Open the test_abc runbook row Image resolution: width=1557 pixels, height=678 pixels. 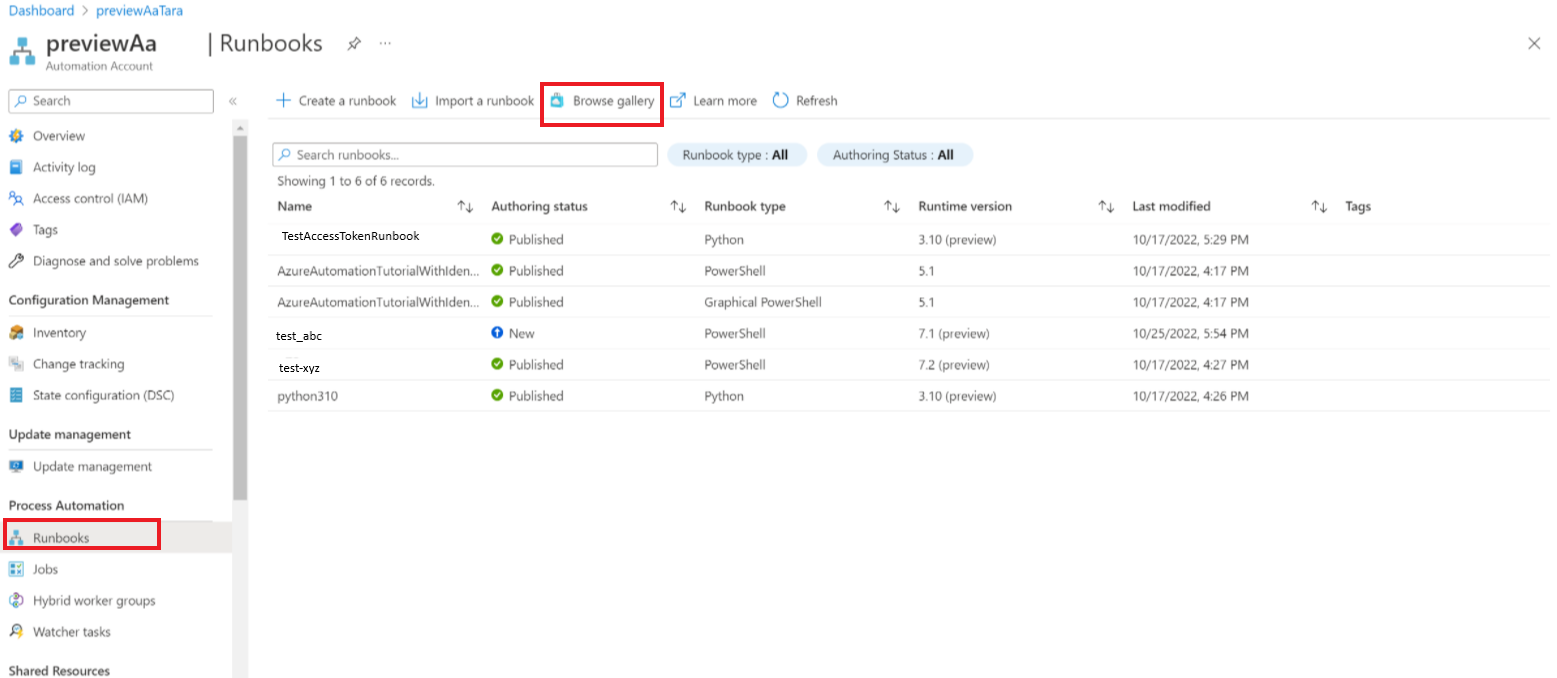(299, 336)
